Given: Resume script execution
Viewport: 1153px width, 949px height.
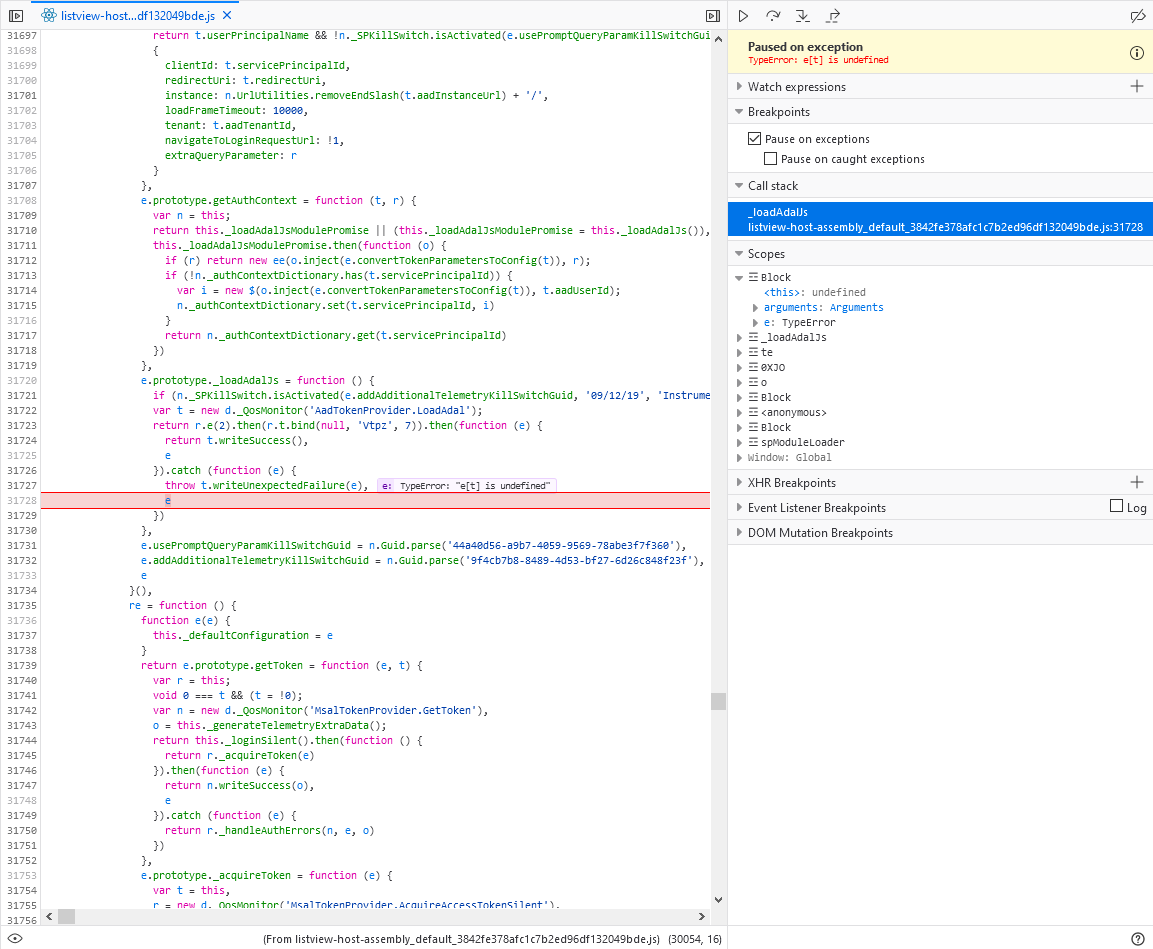Looking at the screenshot, I should 743,15.
